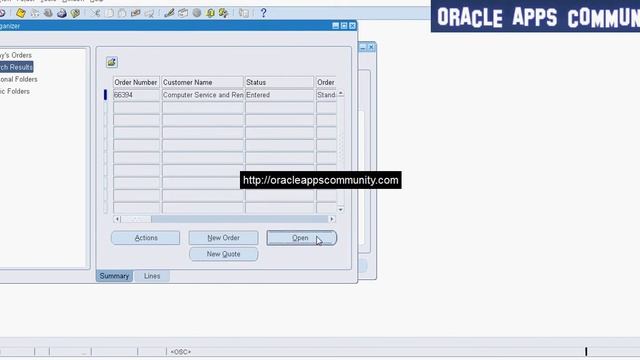The width and height of the screenshot is (640, 360).
Task: Click the New Quote button
Action: [223, 254]
